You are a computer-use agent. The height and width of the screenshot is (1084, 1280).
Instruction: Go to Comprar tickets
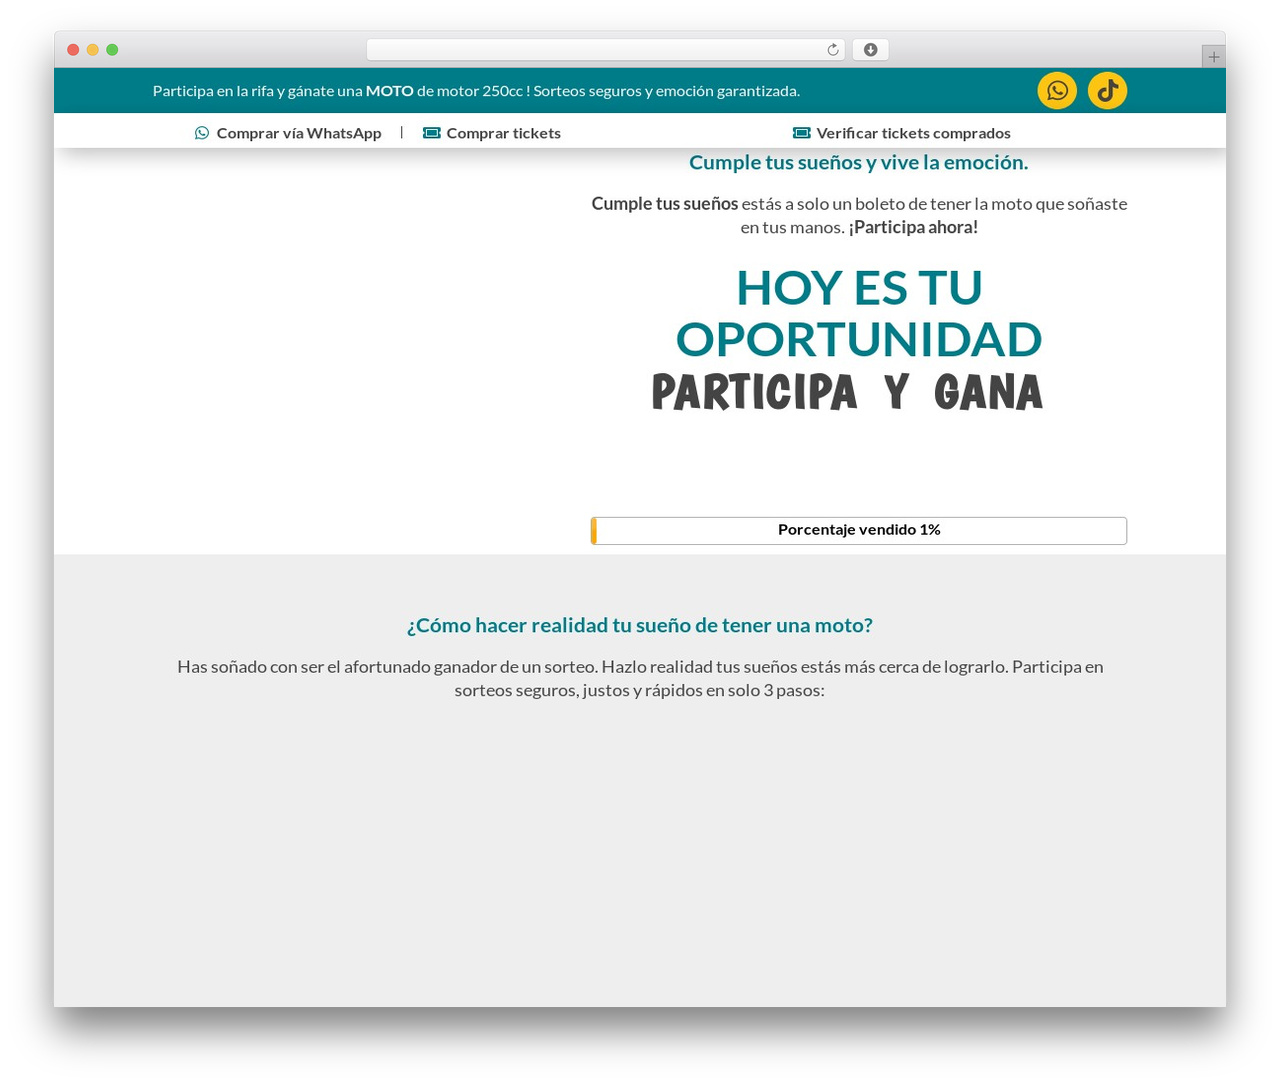pyautogui.click(x=492, y=133)
